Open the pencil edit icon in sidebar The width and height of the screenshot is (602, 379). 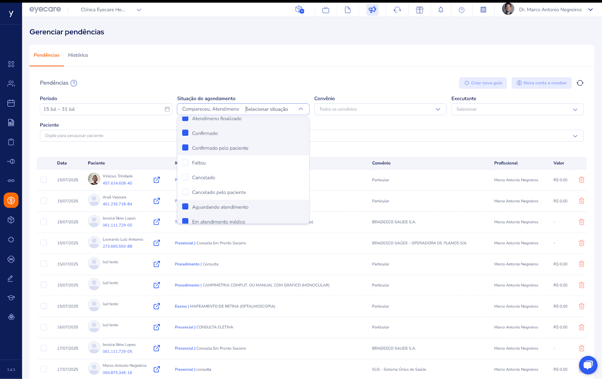[x=11, y=278]
